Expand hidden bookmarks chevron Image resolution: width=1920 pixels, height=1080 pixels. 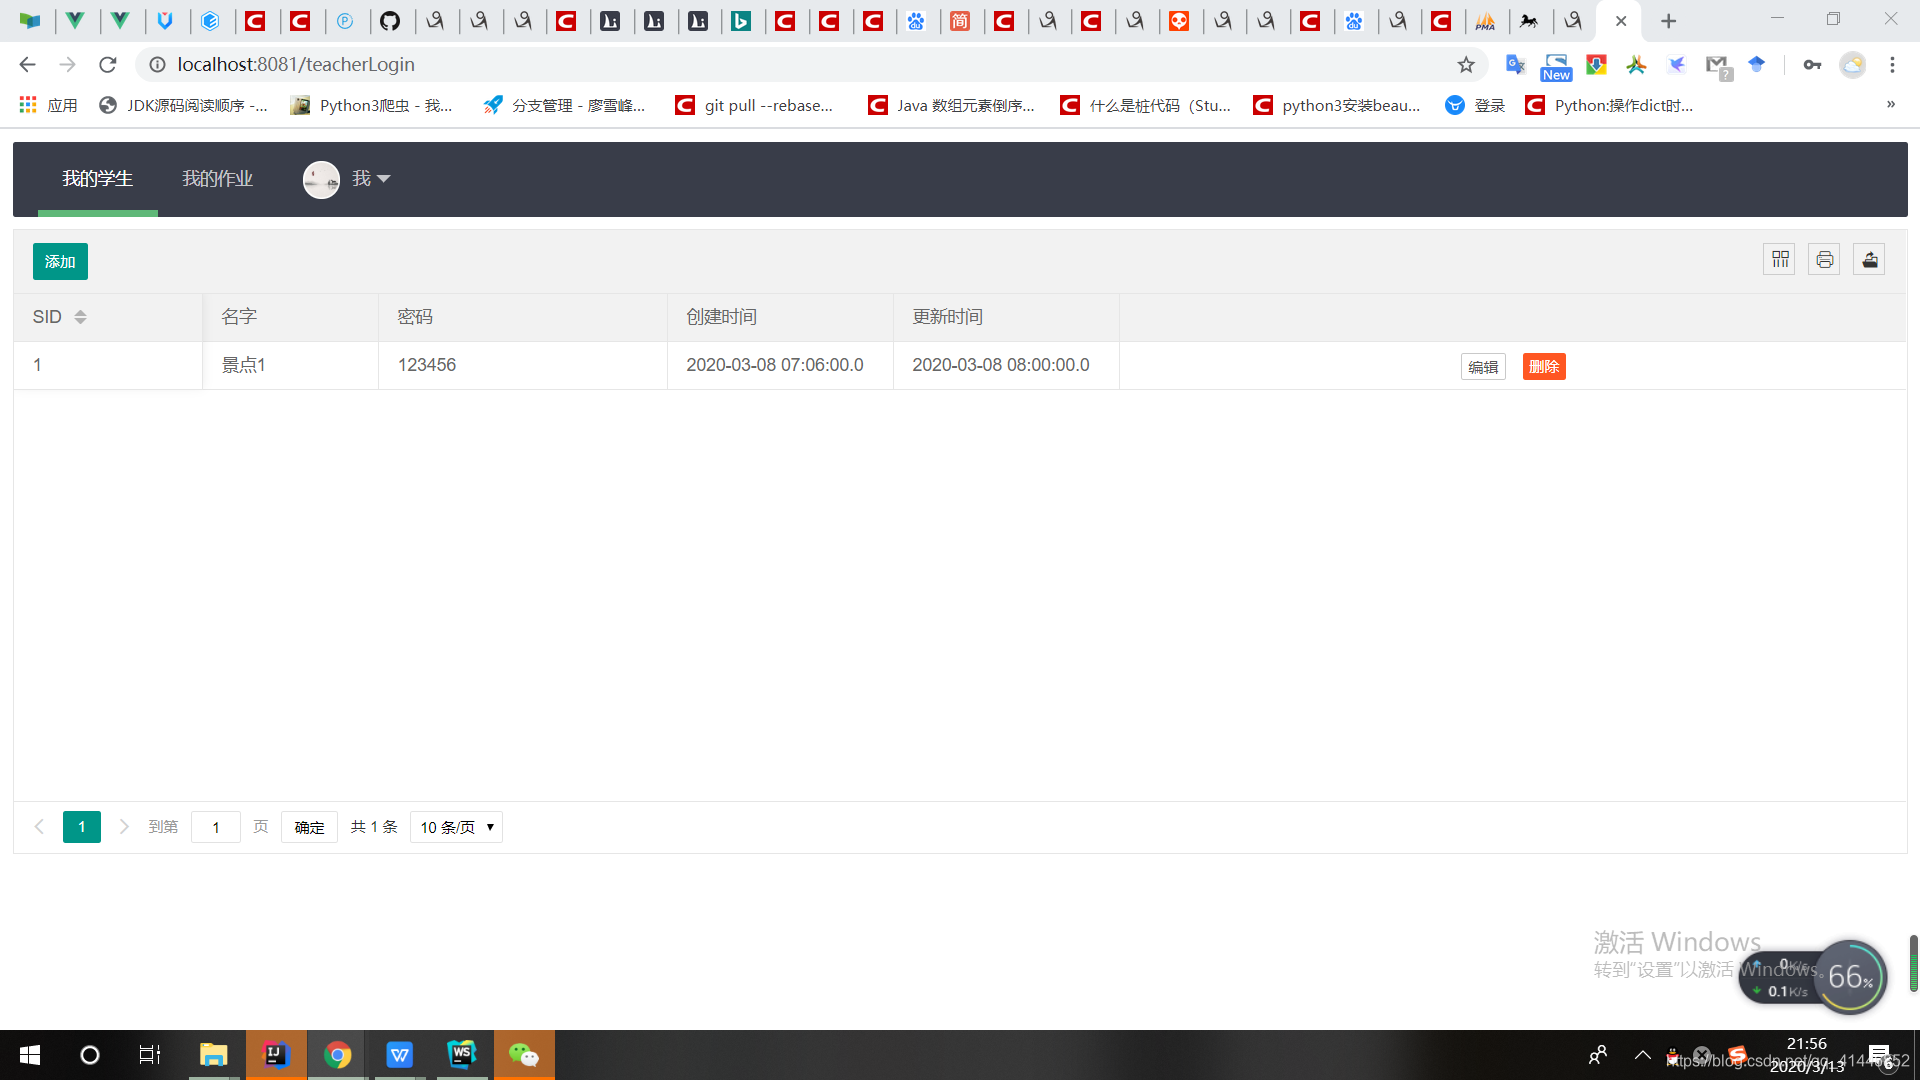[x=1890, y=105]
